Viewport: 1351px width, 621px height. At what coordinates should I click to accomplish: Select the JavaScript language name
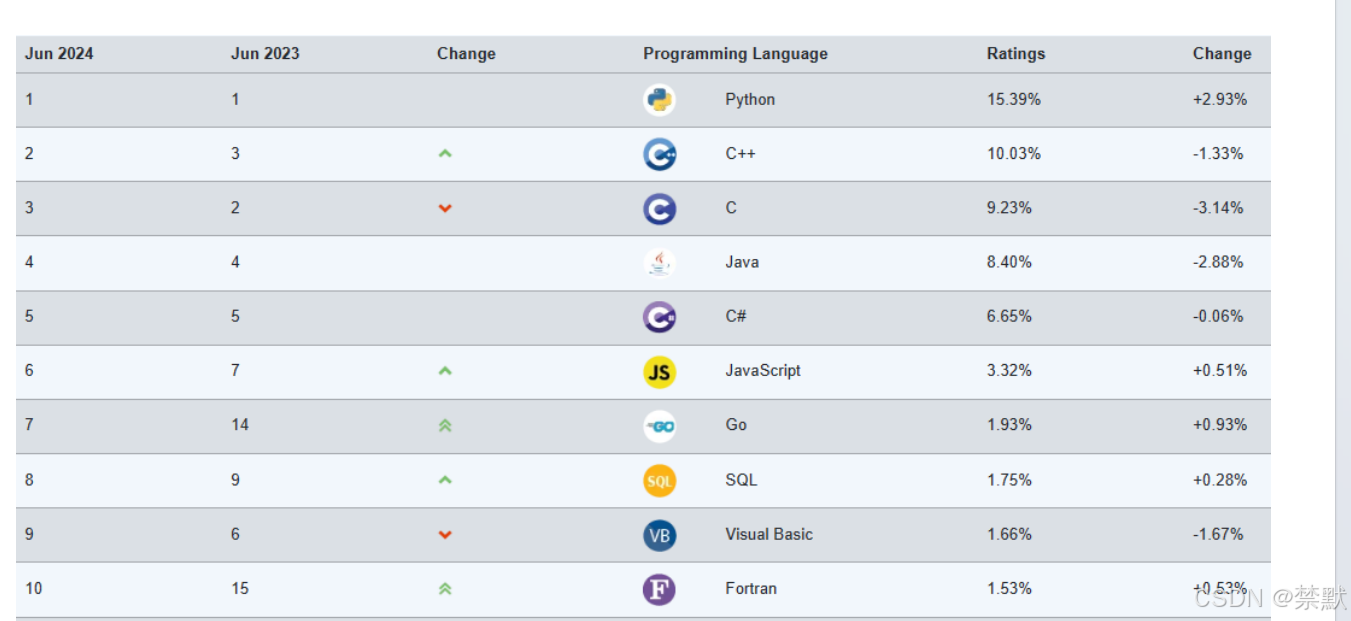pyautogui.click(x=763, y=371)
